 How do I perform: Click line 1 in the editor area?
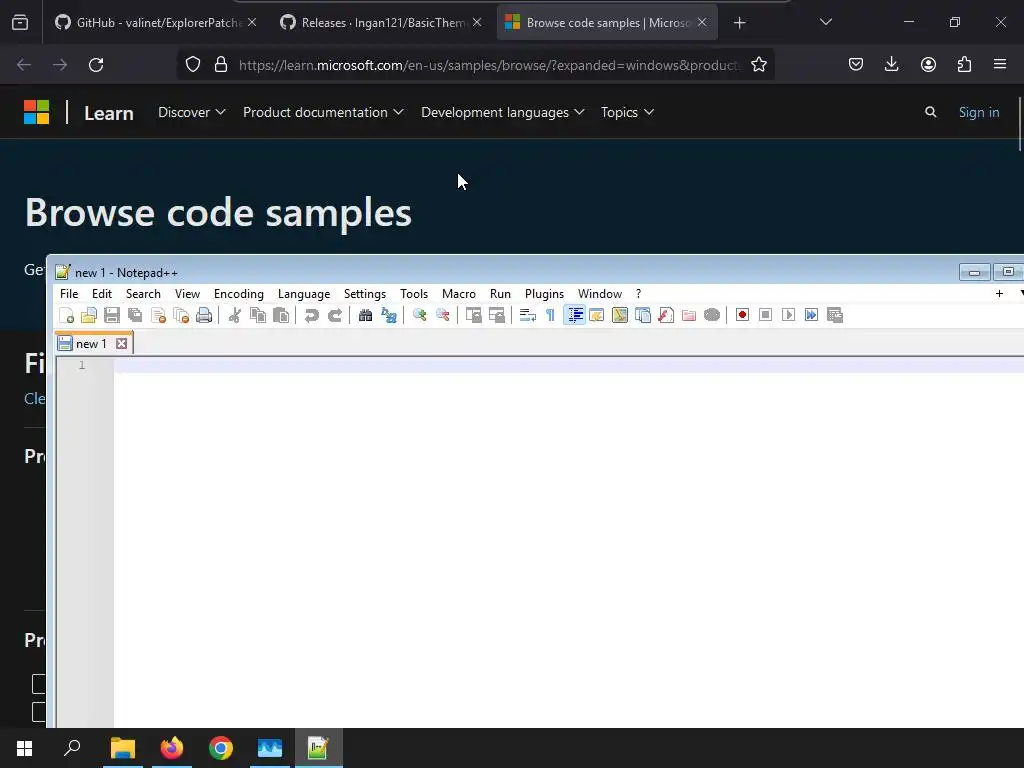pyautogui.click(x=568, y=365)
